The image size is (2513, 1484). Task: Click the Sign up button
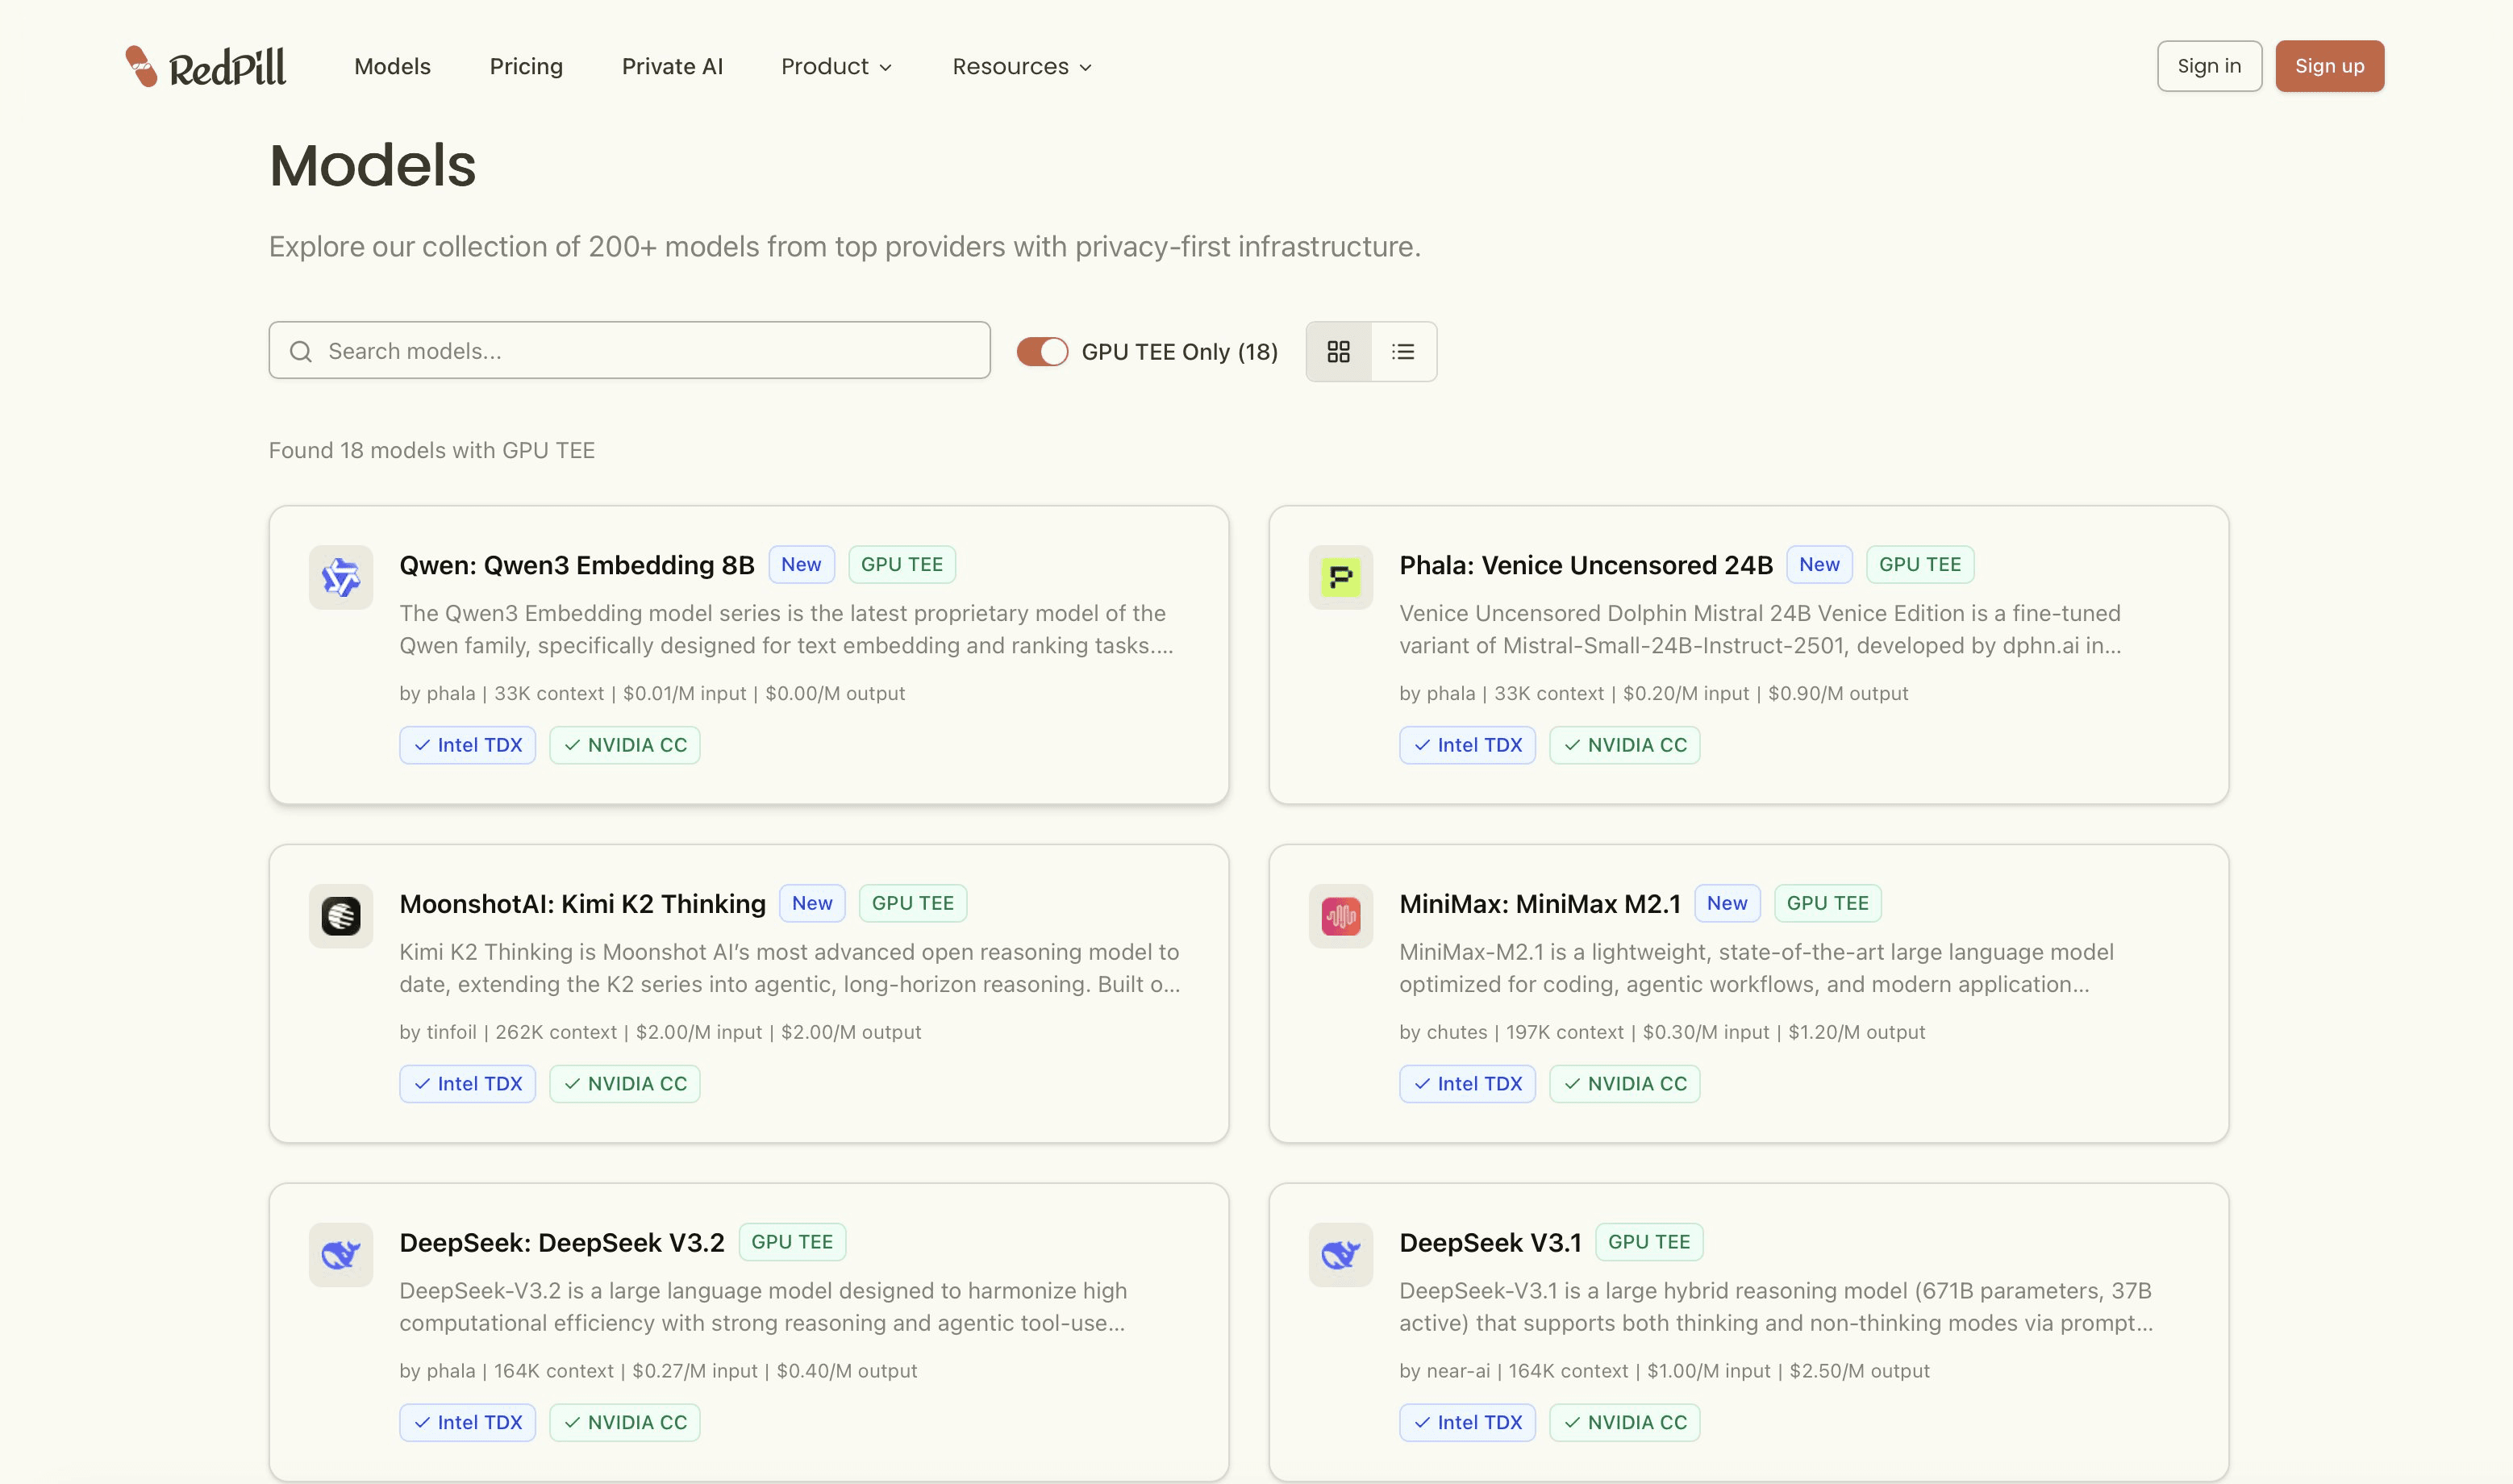point(2329,66)
